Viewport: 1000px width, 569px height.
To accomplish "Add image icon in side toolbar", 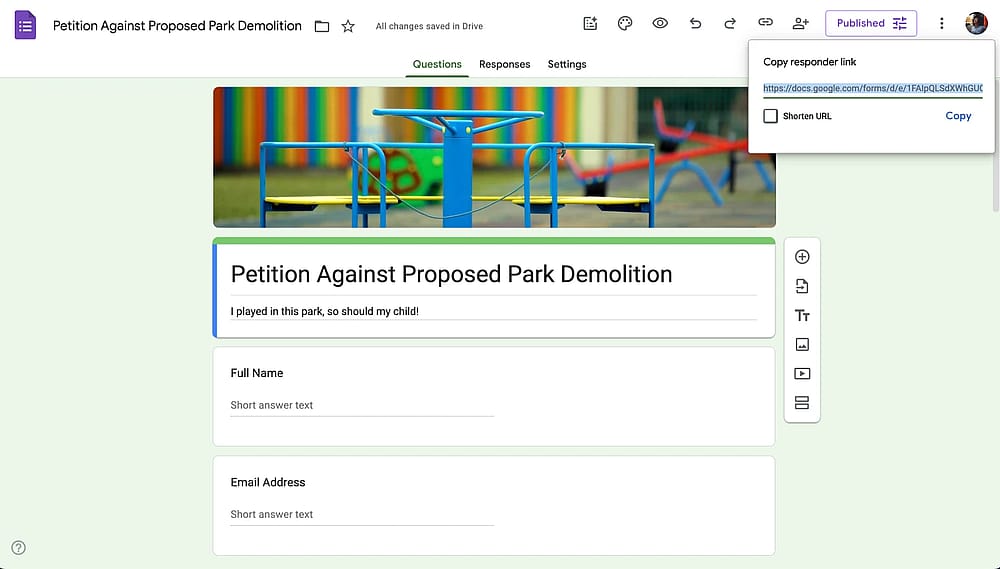I will click(802, 344).
